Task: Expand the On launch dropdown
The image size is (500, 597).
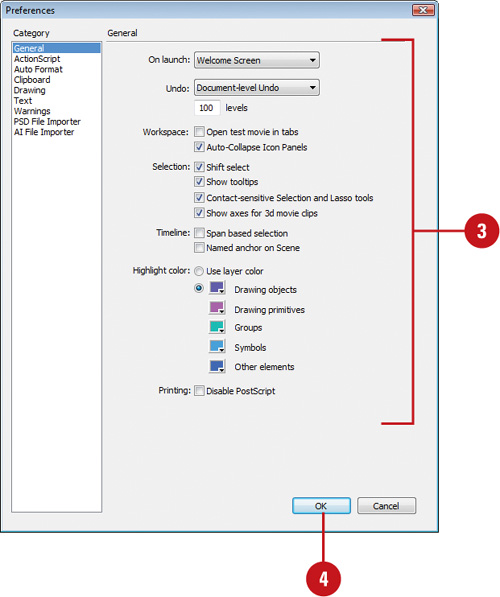Action: 257,60
